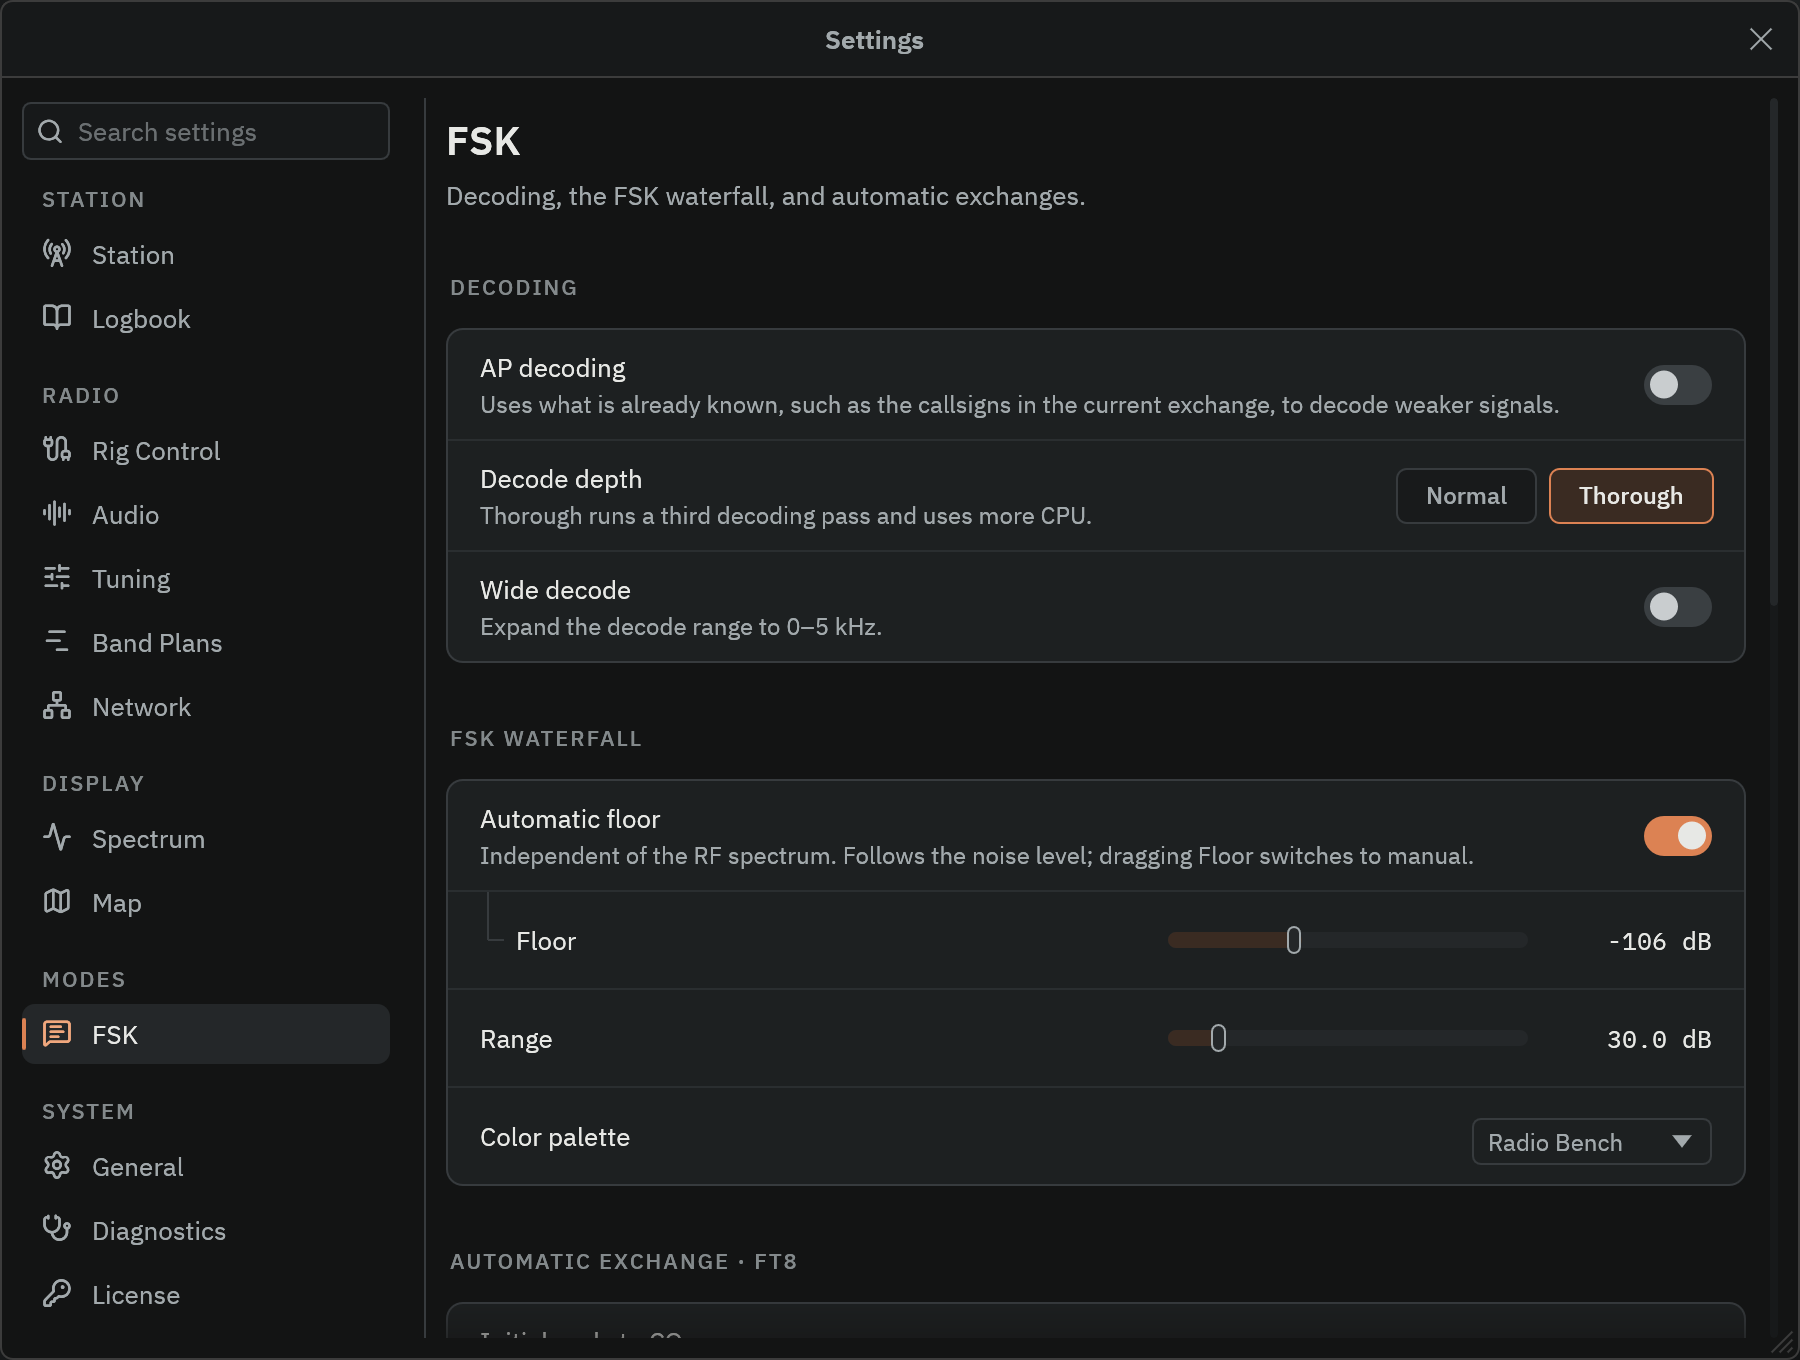Click the Station antenna icon in sidebar
Image resolution: width=1800 pixels, height=1360 pixels.
57,254
